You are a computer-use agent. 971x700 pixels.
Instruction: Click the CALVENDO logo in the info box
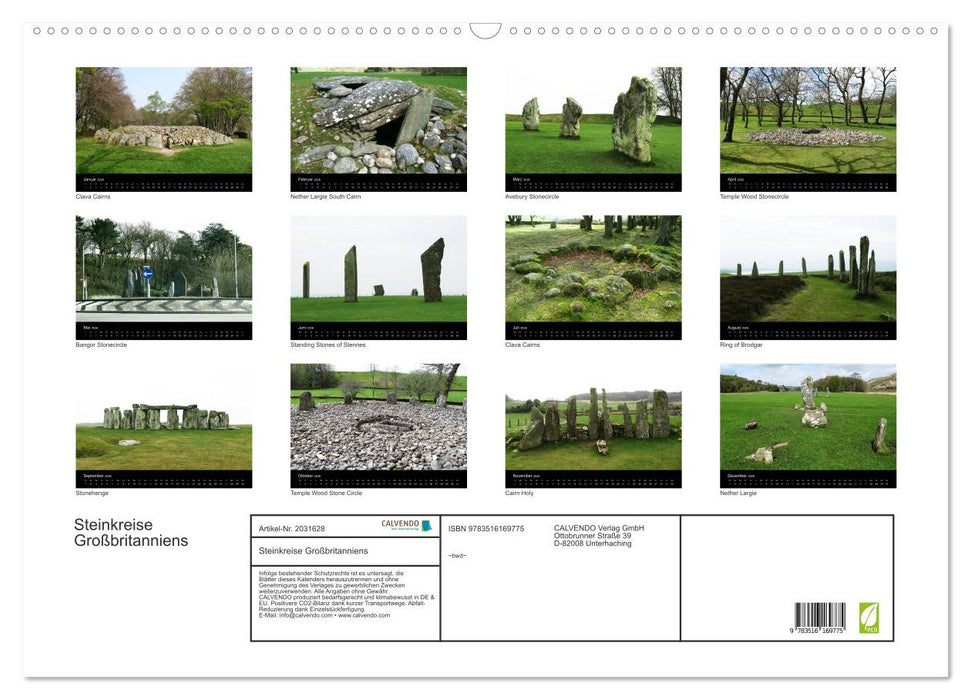(405, 525)
